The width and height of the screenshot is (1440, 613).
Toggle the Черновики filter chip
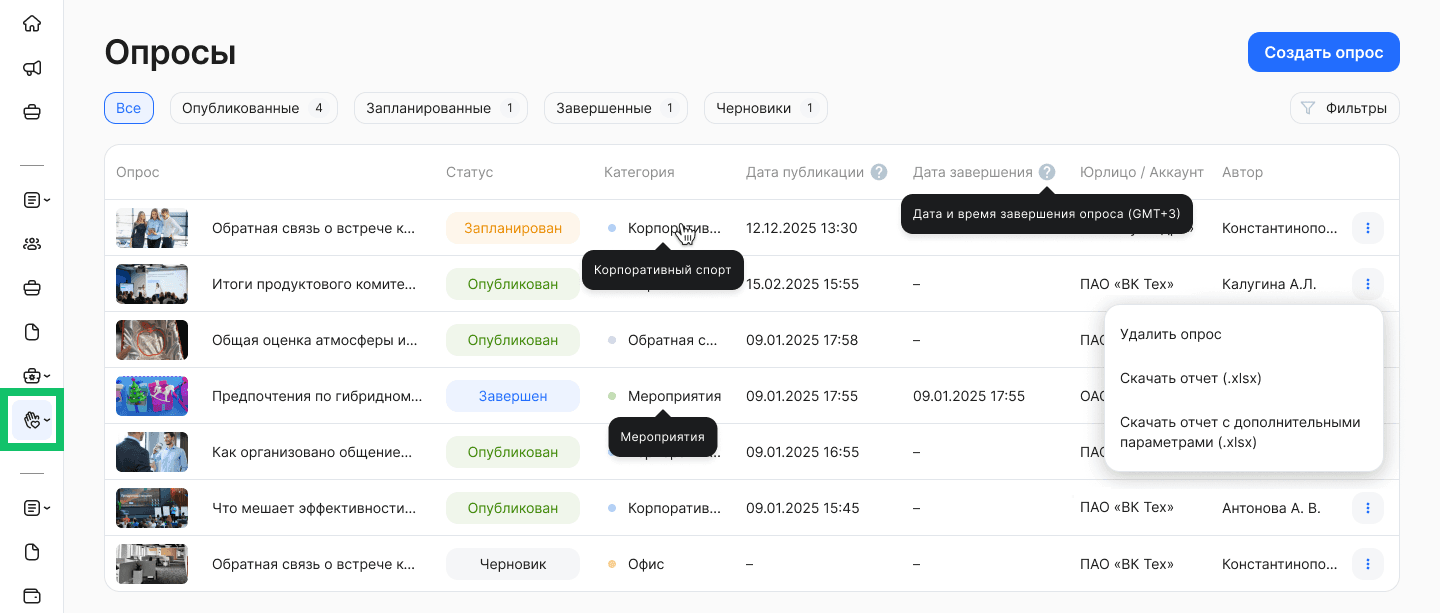[765, 107]
